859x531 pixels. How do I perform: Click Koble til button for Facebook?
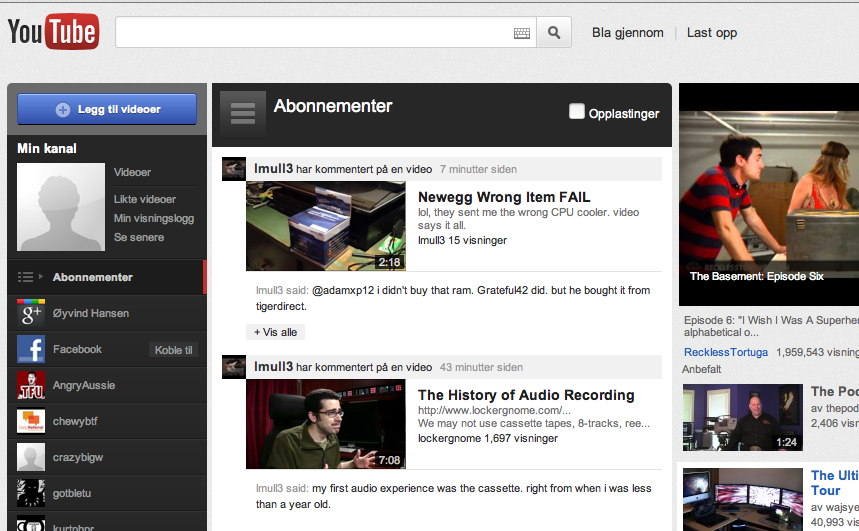pyautogui.click(x=173, y=350)
